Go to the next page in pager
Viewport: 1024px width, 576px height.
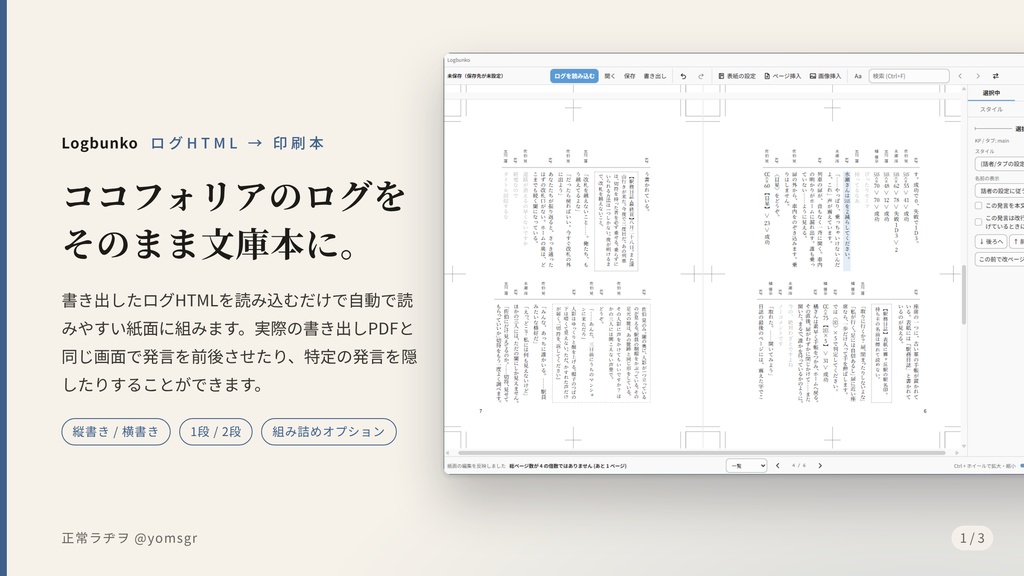point(820,466)
